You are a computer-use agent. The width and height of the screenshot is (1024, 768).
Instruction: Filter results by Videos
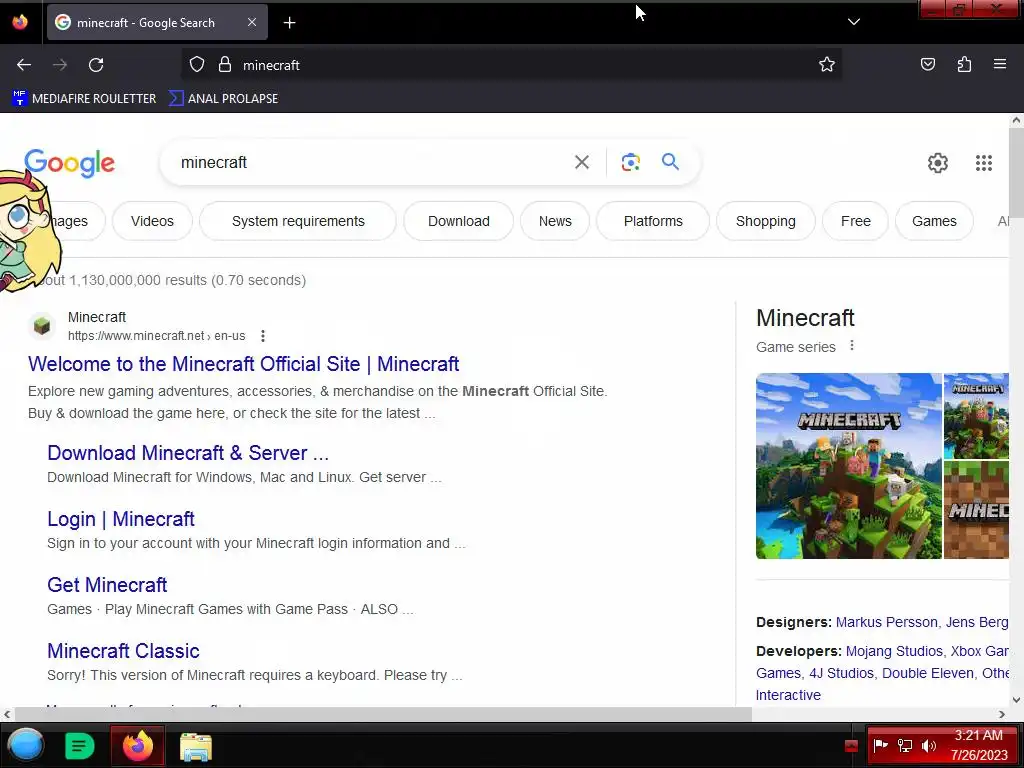(x=152, y=221)
